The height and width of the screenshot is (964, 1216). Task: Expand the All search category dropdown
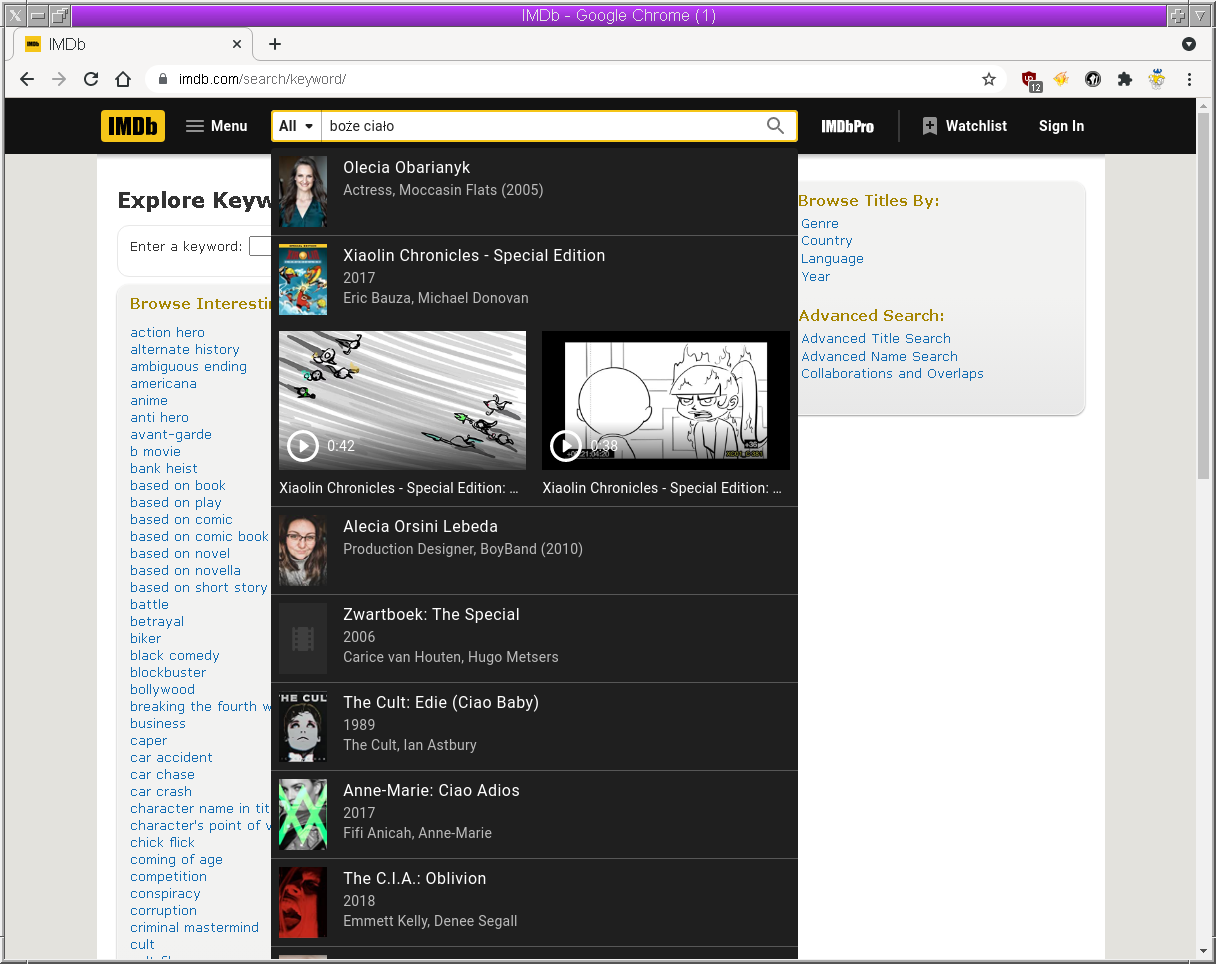click(x=297, y=126)
